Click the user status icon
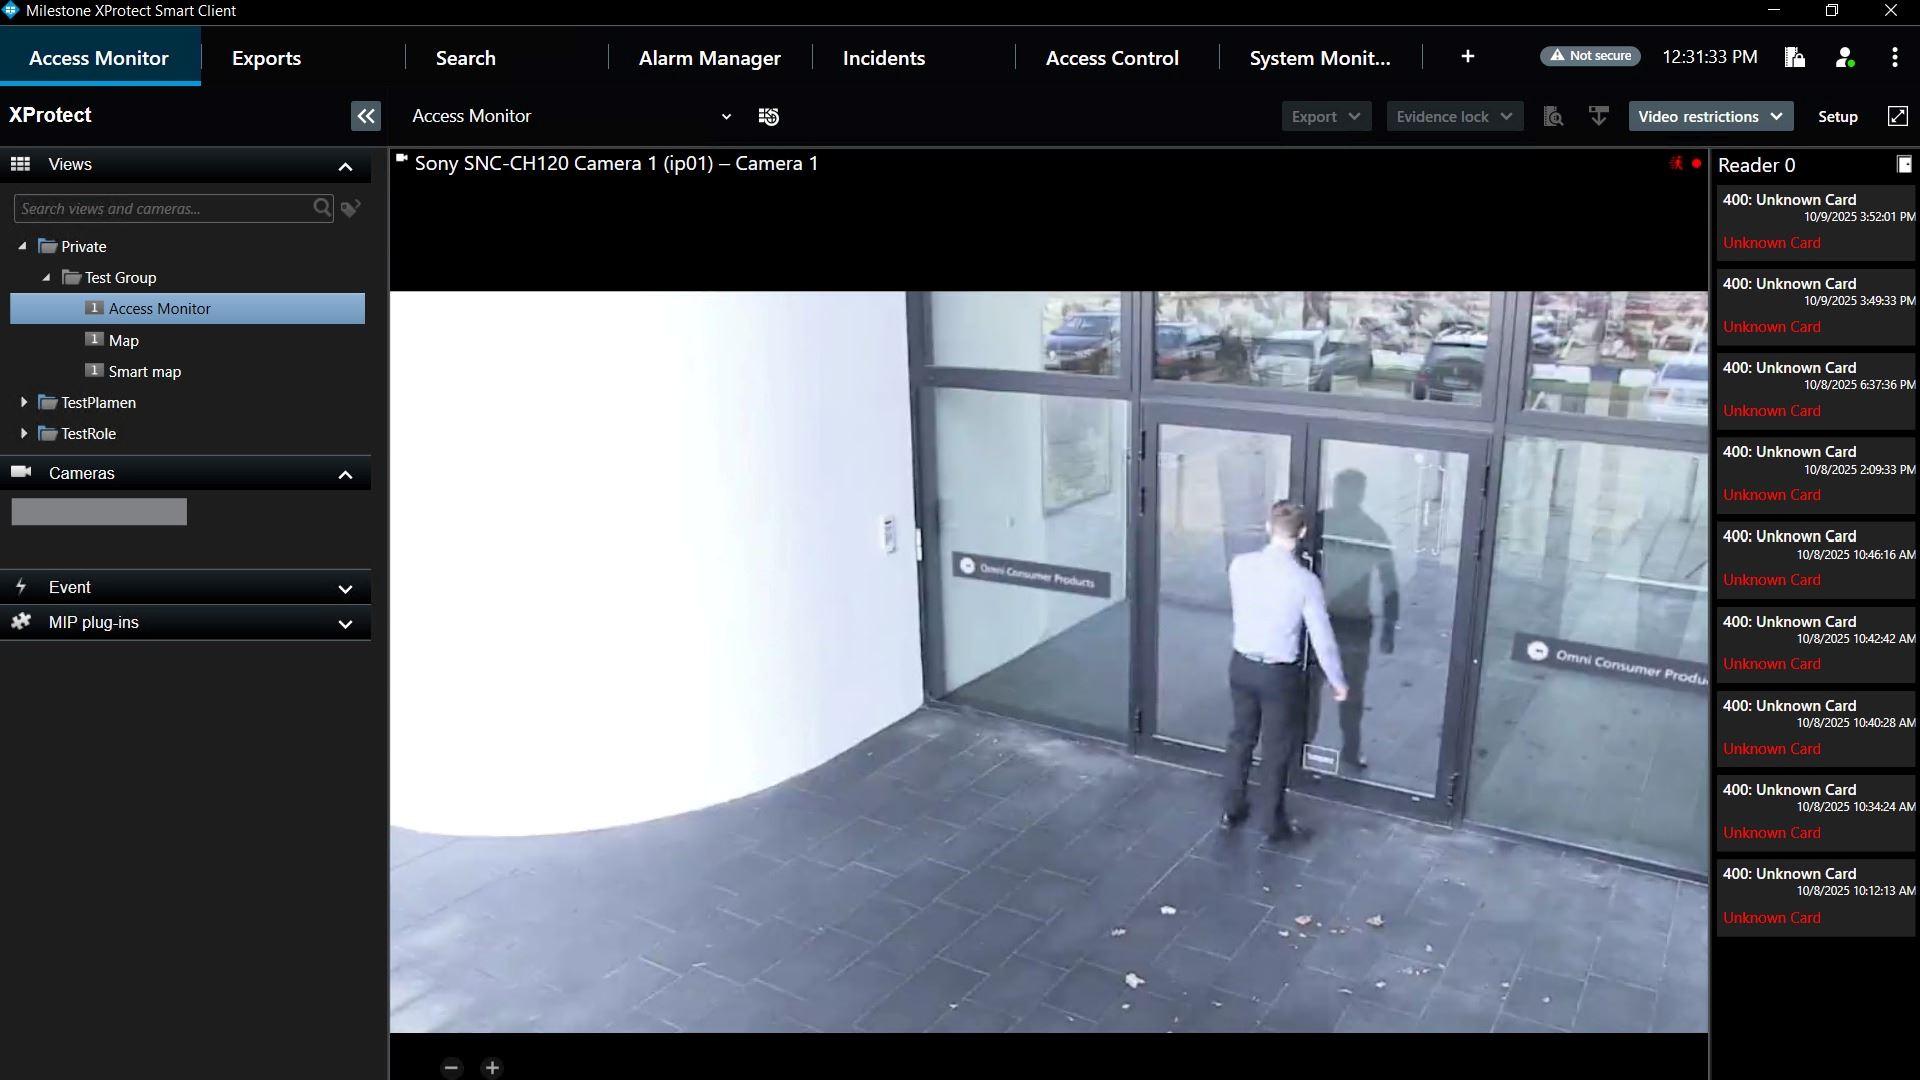 (1845, 57)
